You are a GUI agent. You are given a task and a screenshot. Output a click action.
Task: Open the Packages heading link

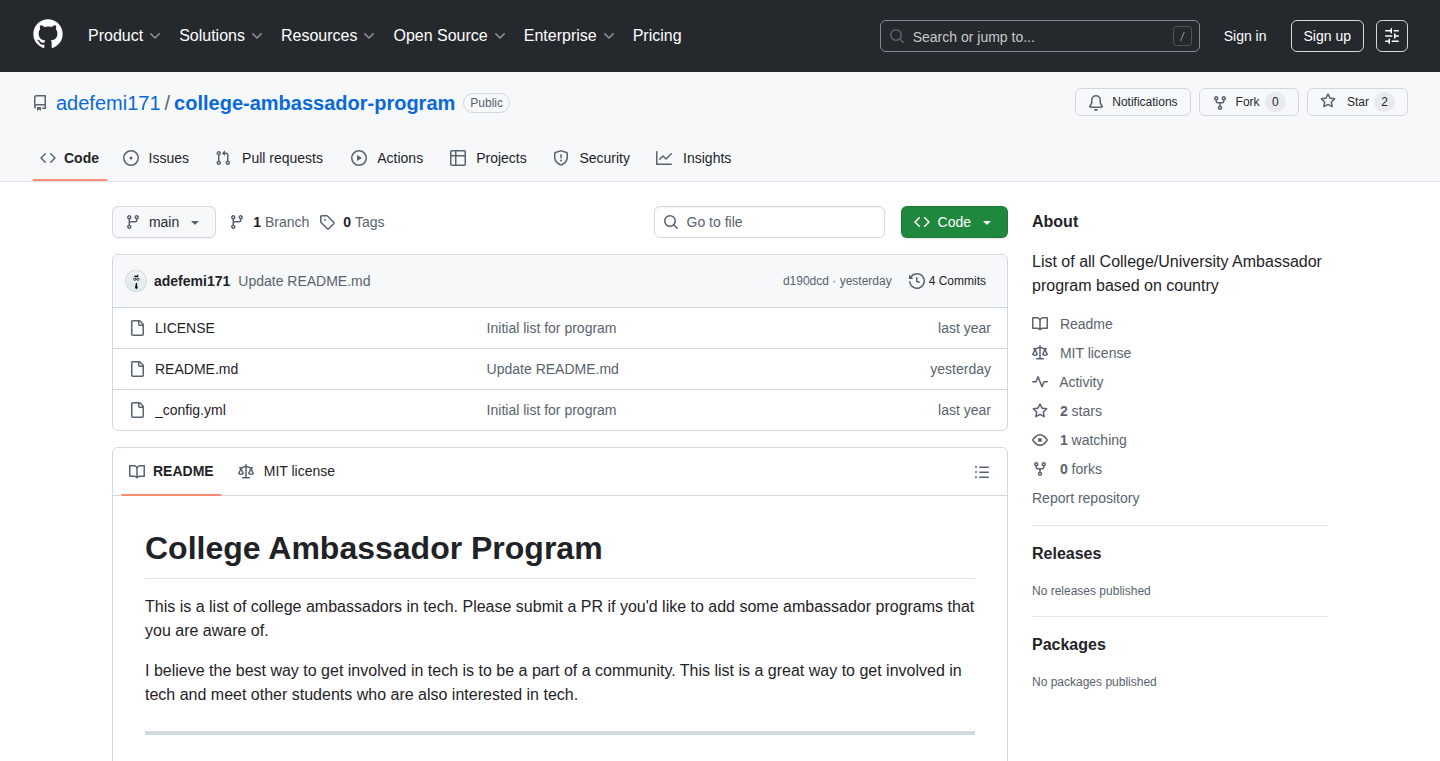pos(1069,645)
